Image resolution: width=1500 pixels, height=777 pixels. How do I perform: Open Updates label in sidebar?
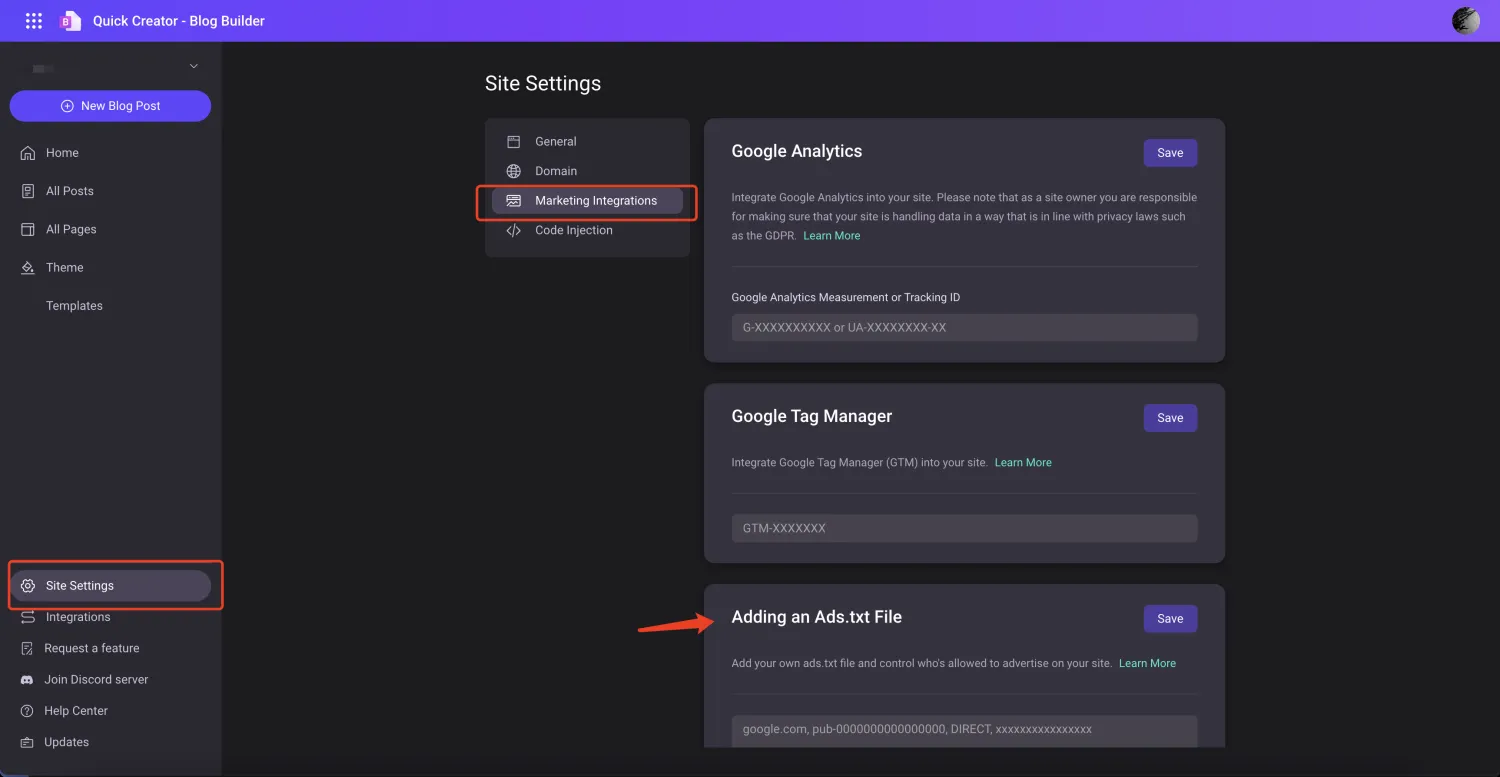[67, 742]
